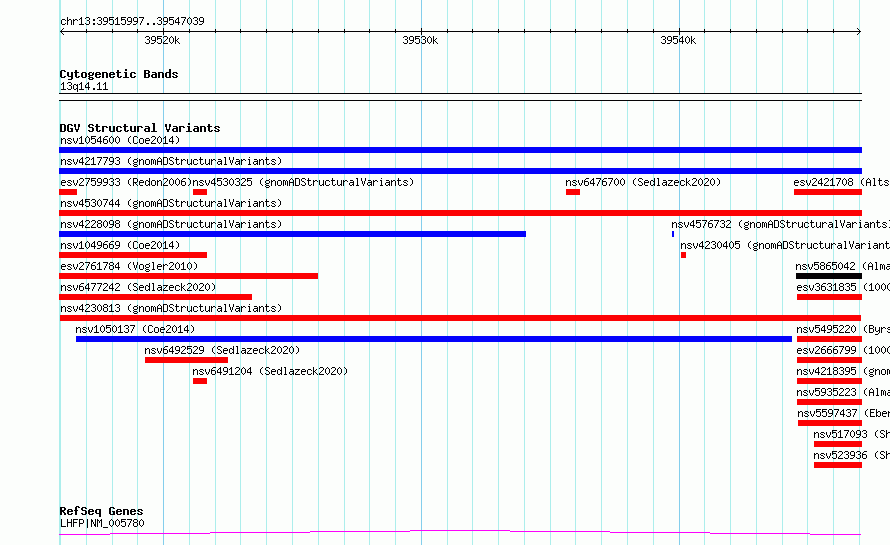Click the left arrow end of the ruler
890x545 pixels.
pyautogui.click(x=62, y=32)
